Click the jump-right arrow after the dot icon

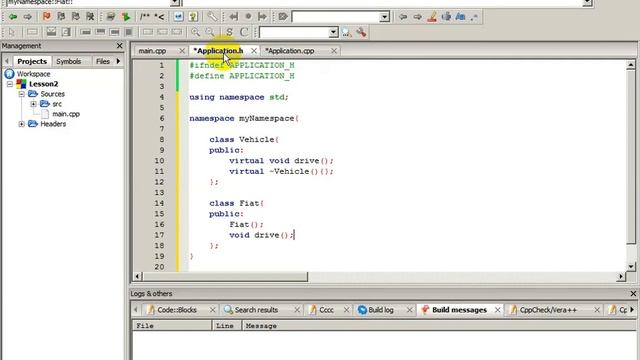click(x=262, y=17)
